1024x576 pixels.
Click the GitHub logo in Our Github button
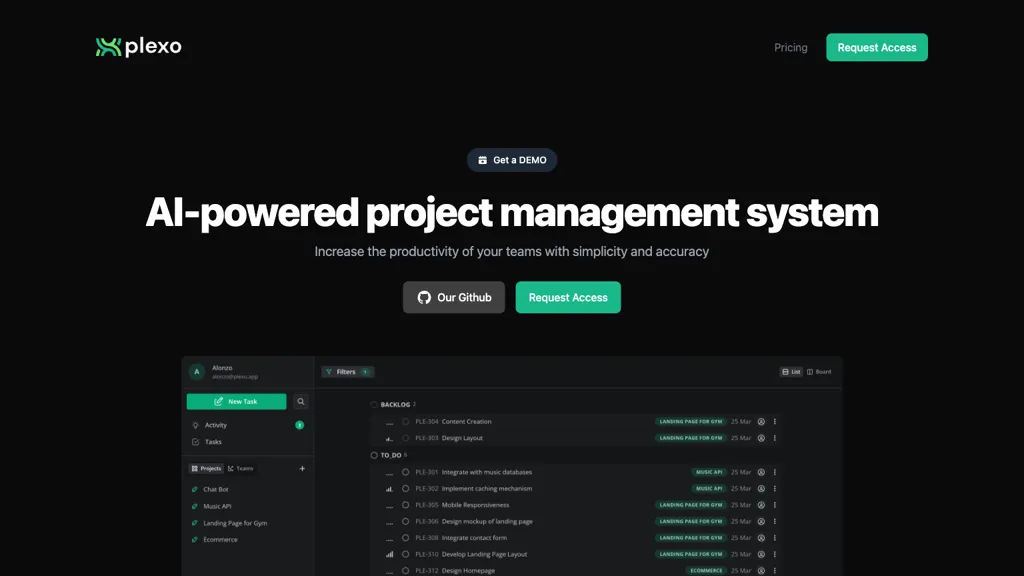tap(425, 297)
